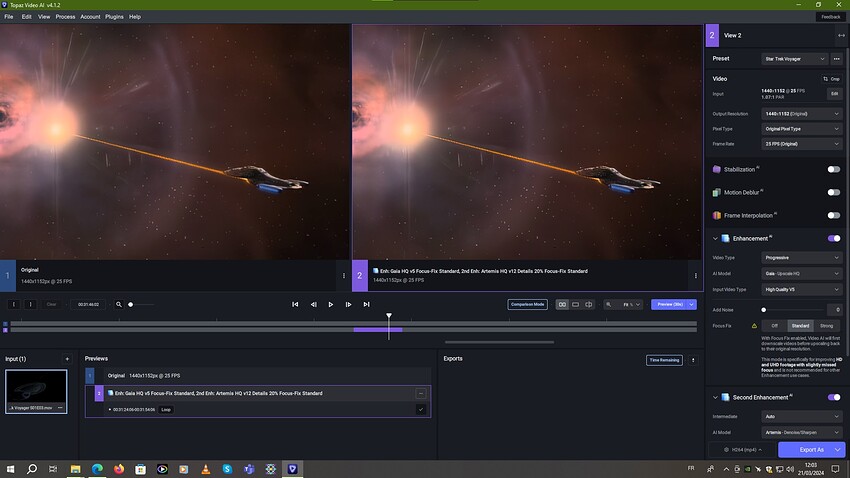Image resolution: width=850 pixels, height=478 pixels.
Task: Set Focus Fix to Strong
Action: point(826,325)
